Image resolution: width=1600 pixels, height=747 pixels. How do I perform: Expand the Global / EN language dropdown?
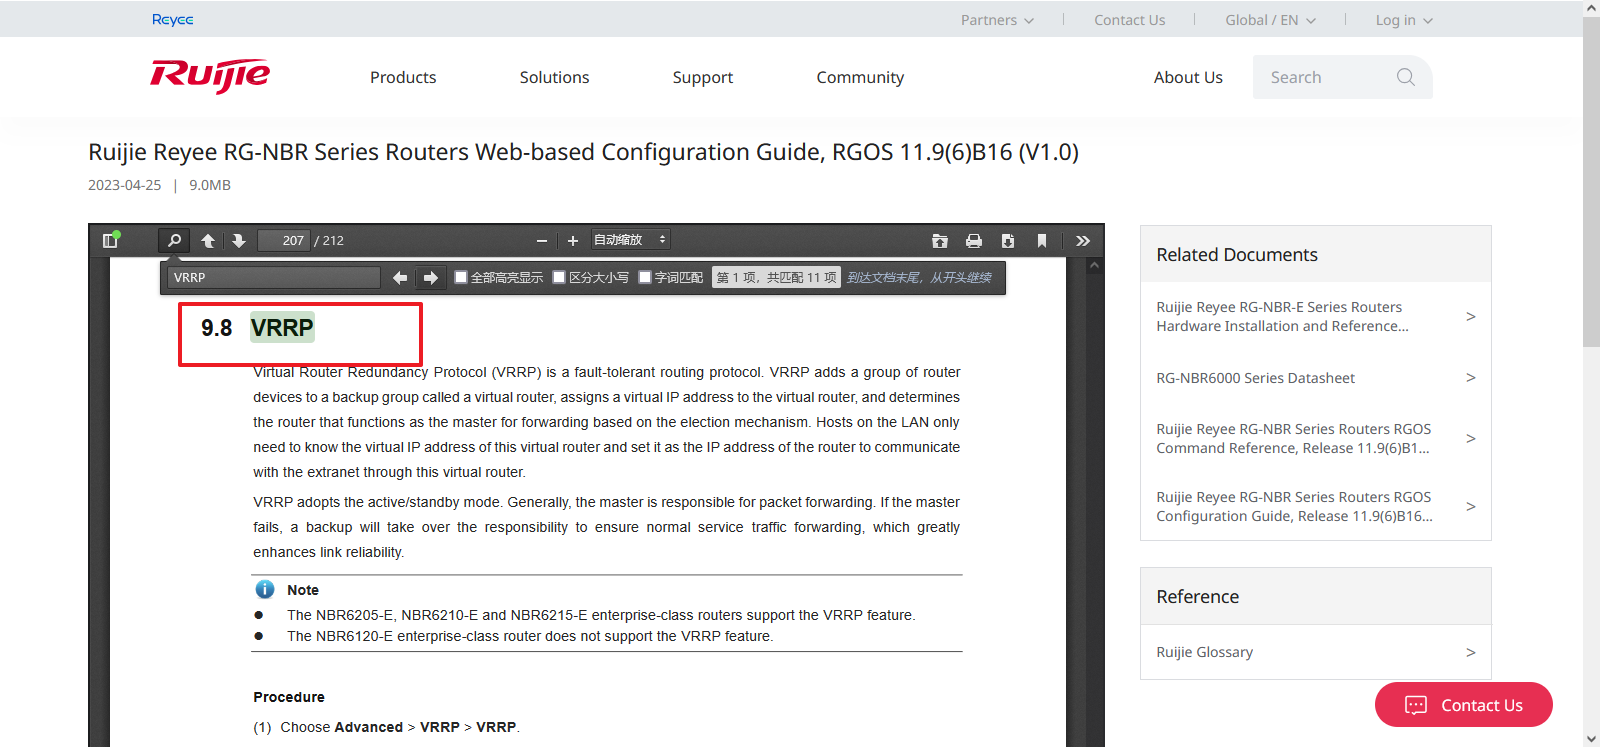(x=1270, y=20)
